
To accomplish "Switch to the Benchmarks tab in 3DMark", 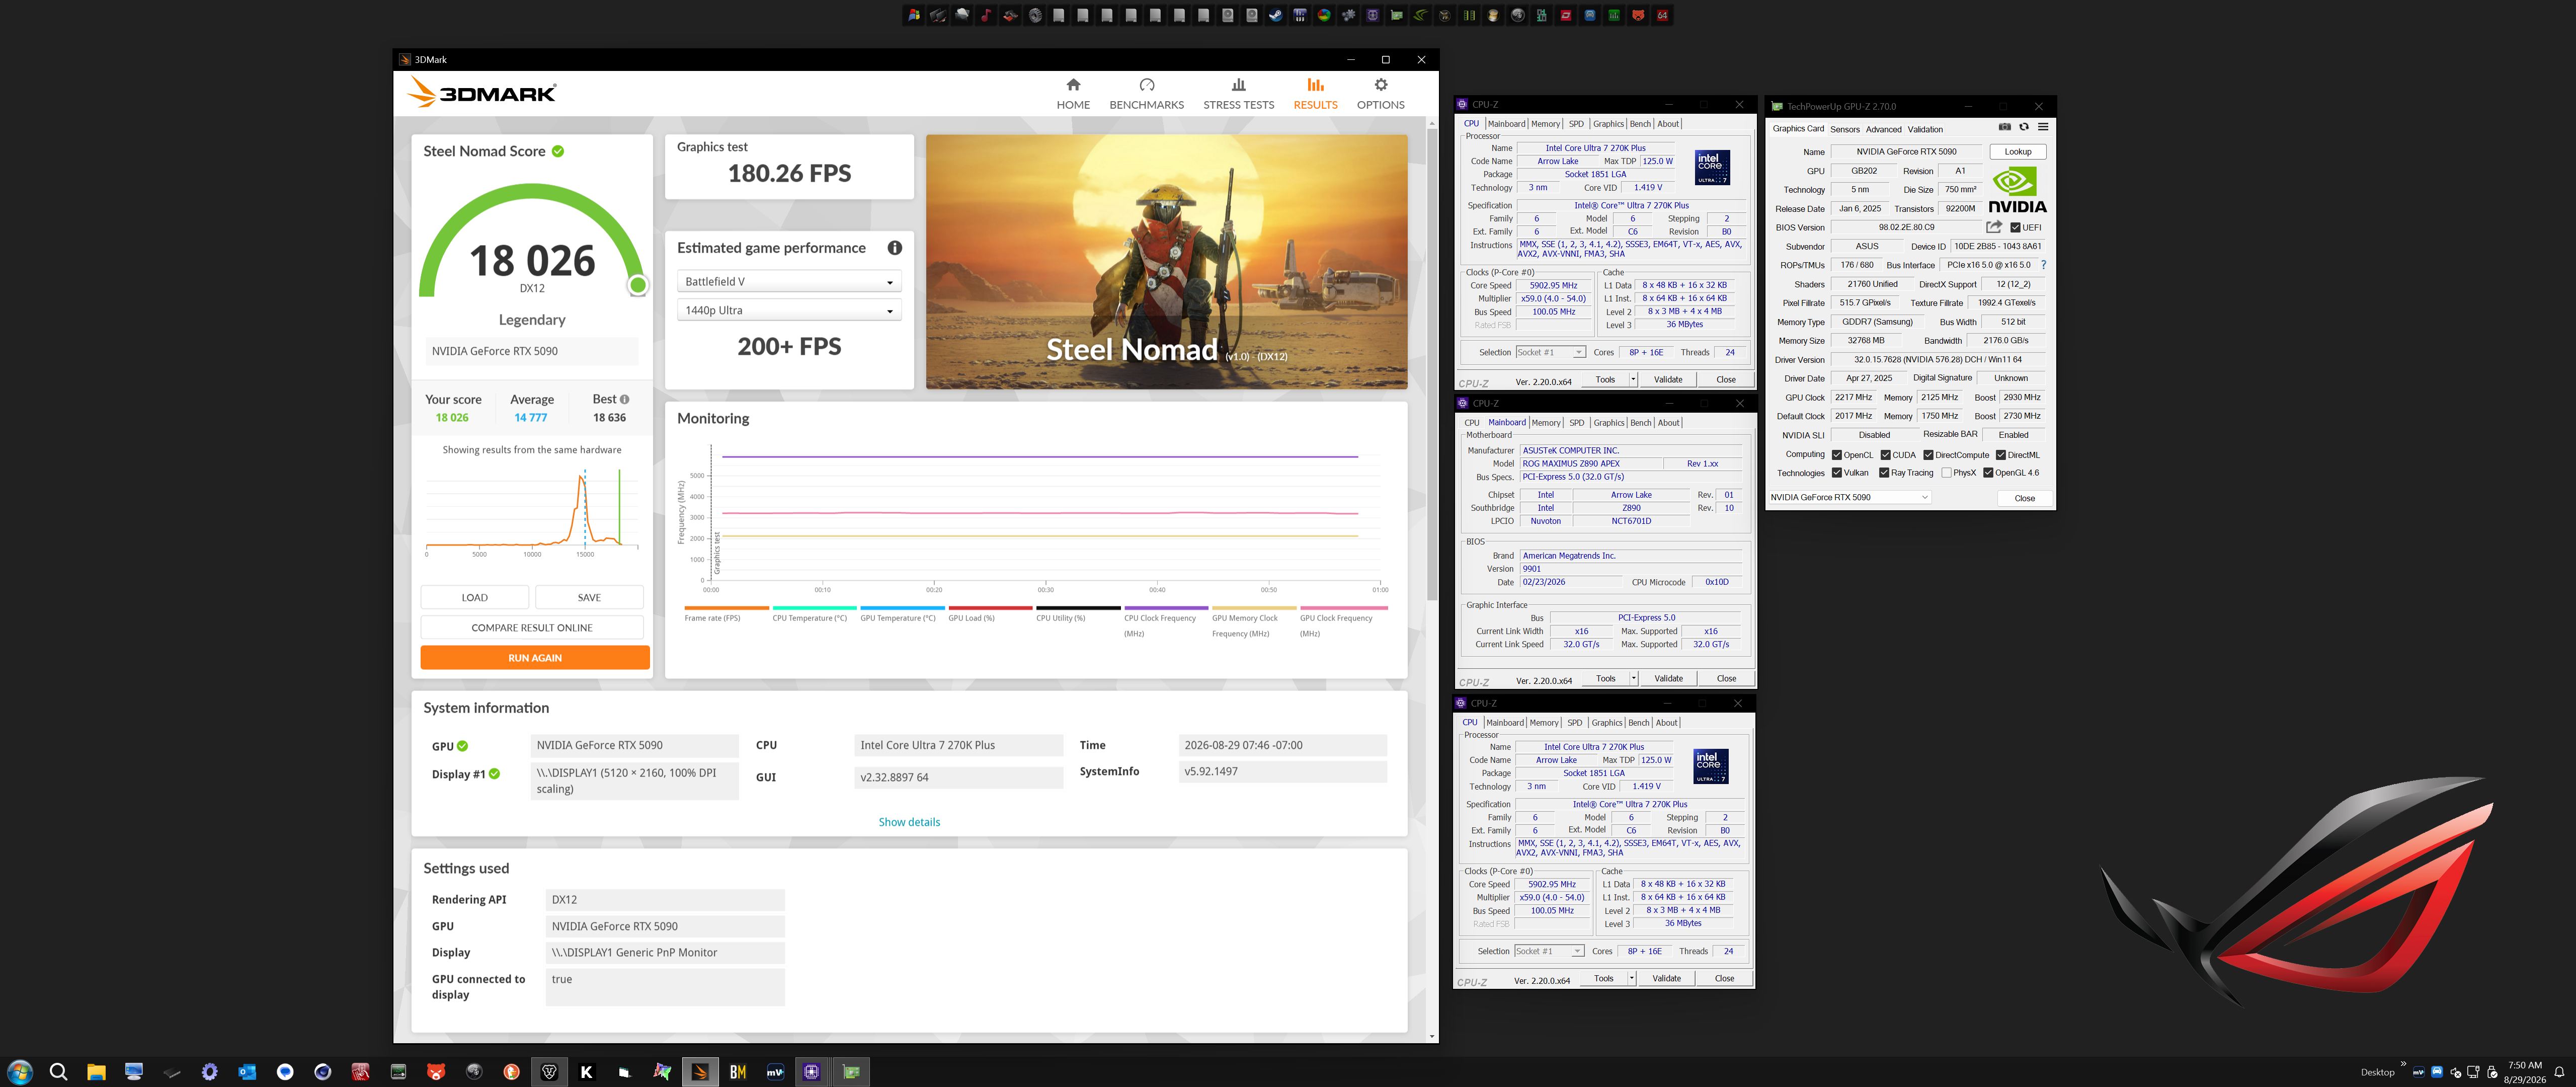I will point(1146,94).
